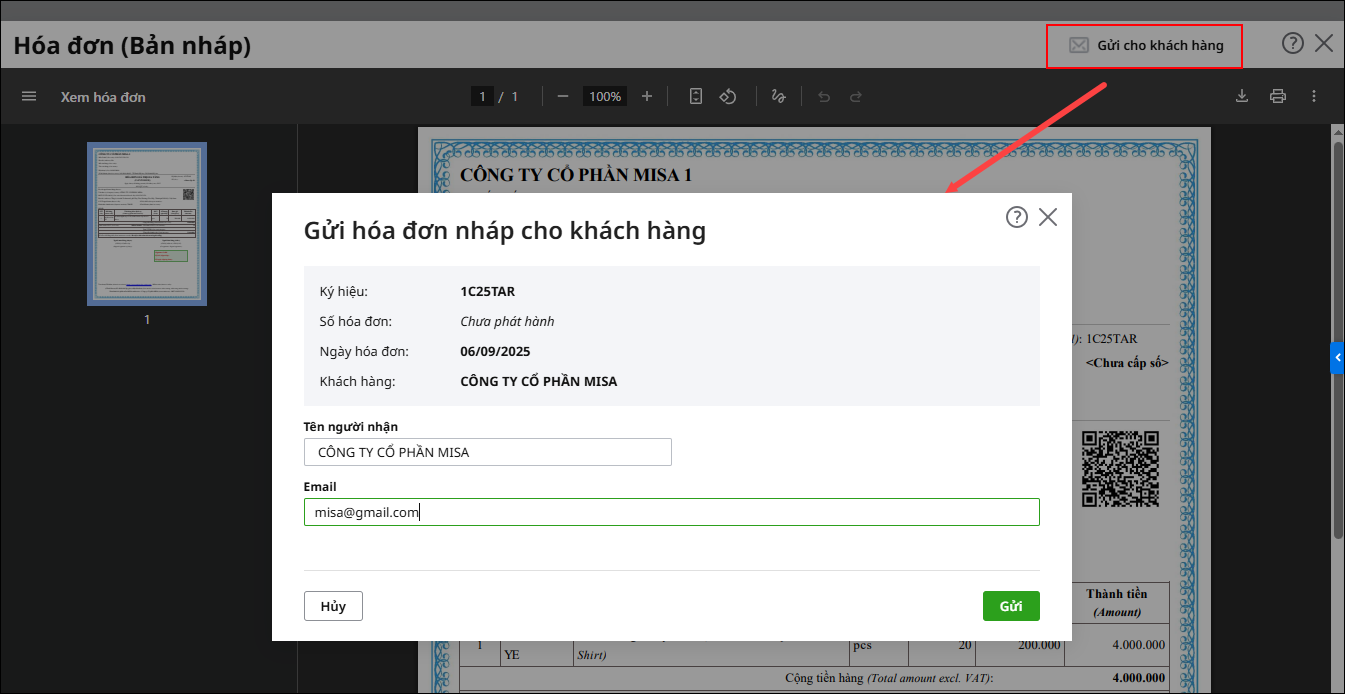Click the Email label above the field
This screenshot has width=1345, height=694.
click(x=320, y=487)
